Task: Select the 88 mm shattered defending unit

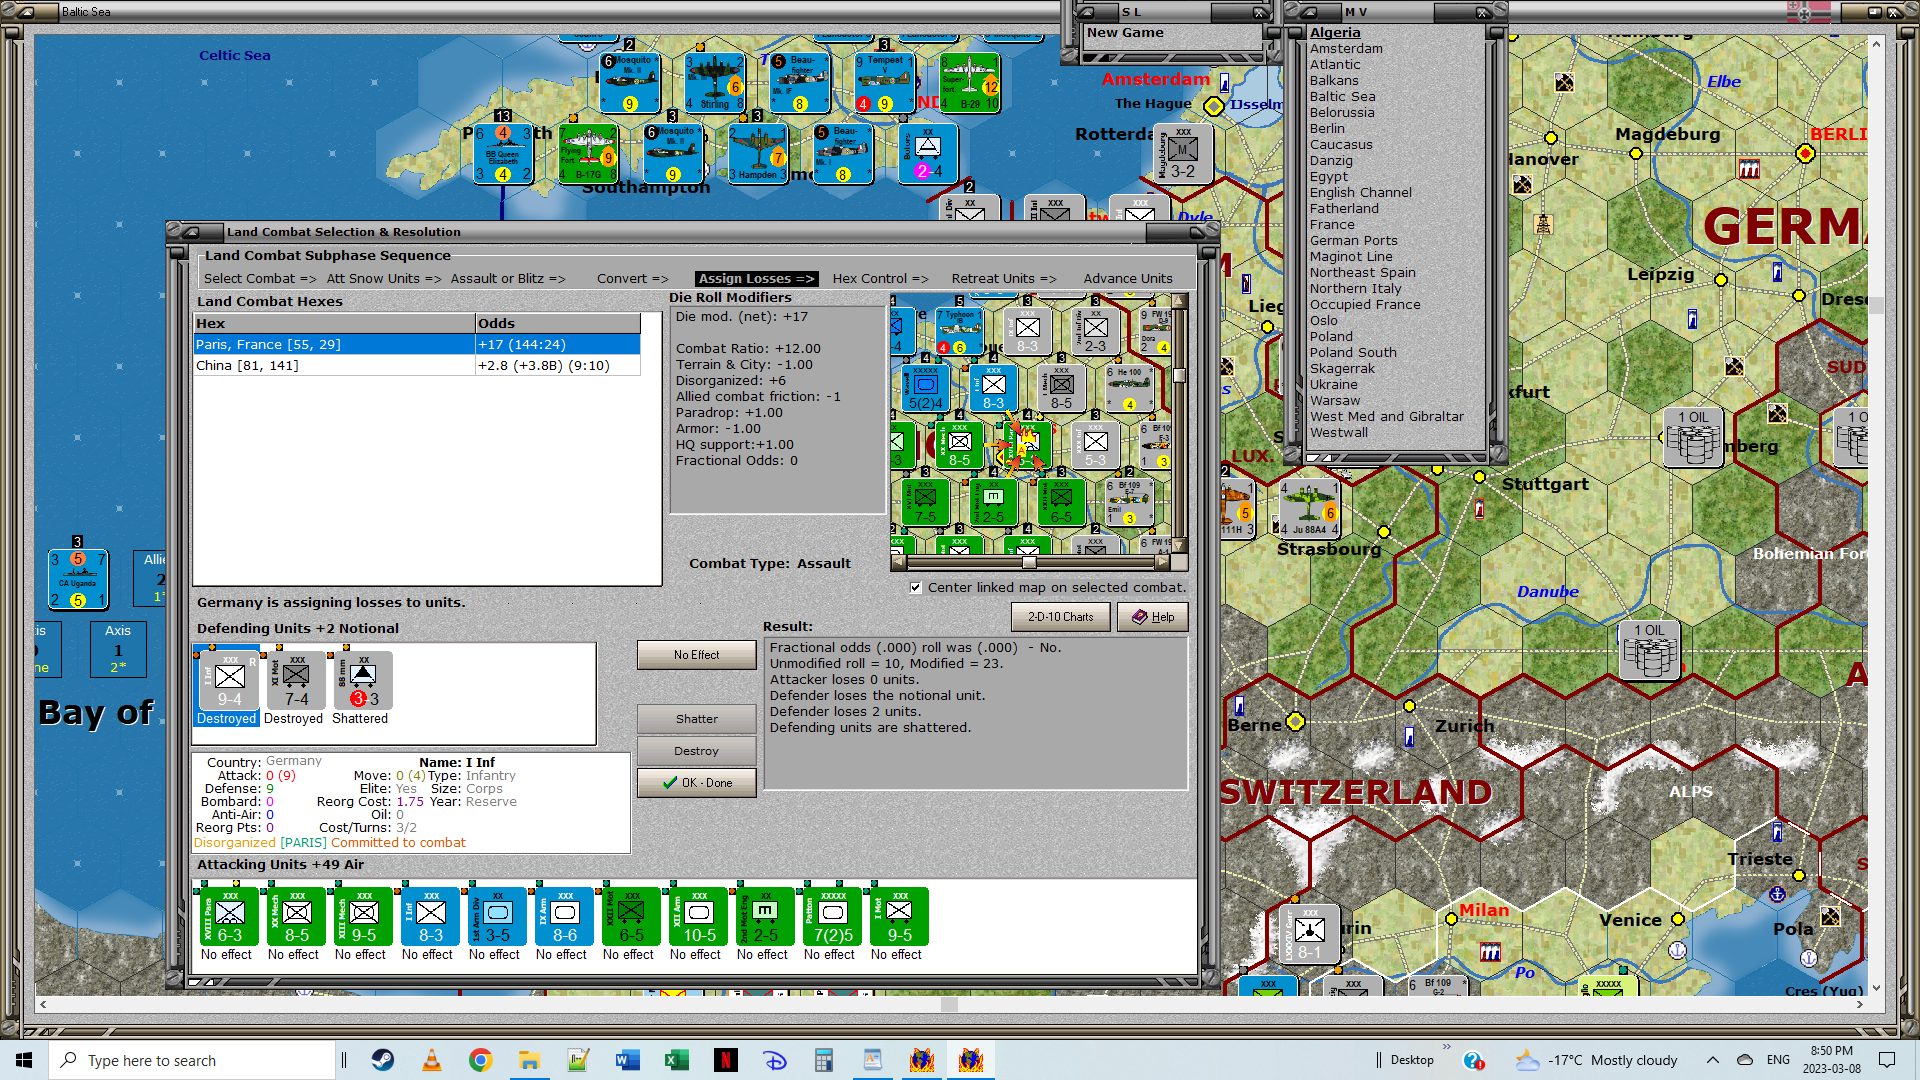Action: [x=362, y=682]
